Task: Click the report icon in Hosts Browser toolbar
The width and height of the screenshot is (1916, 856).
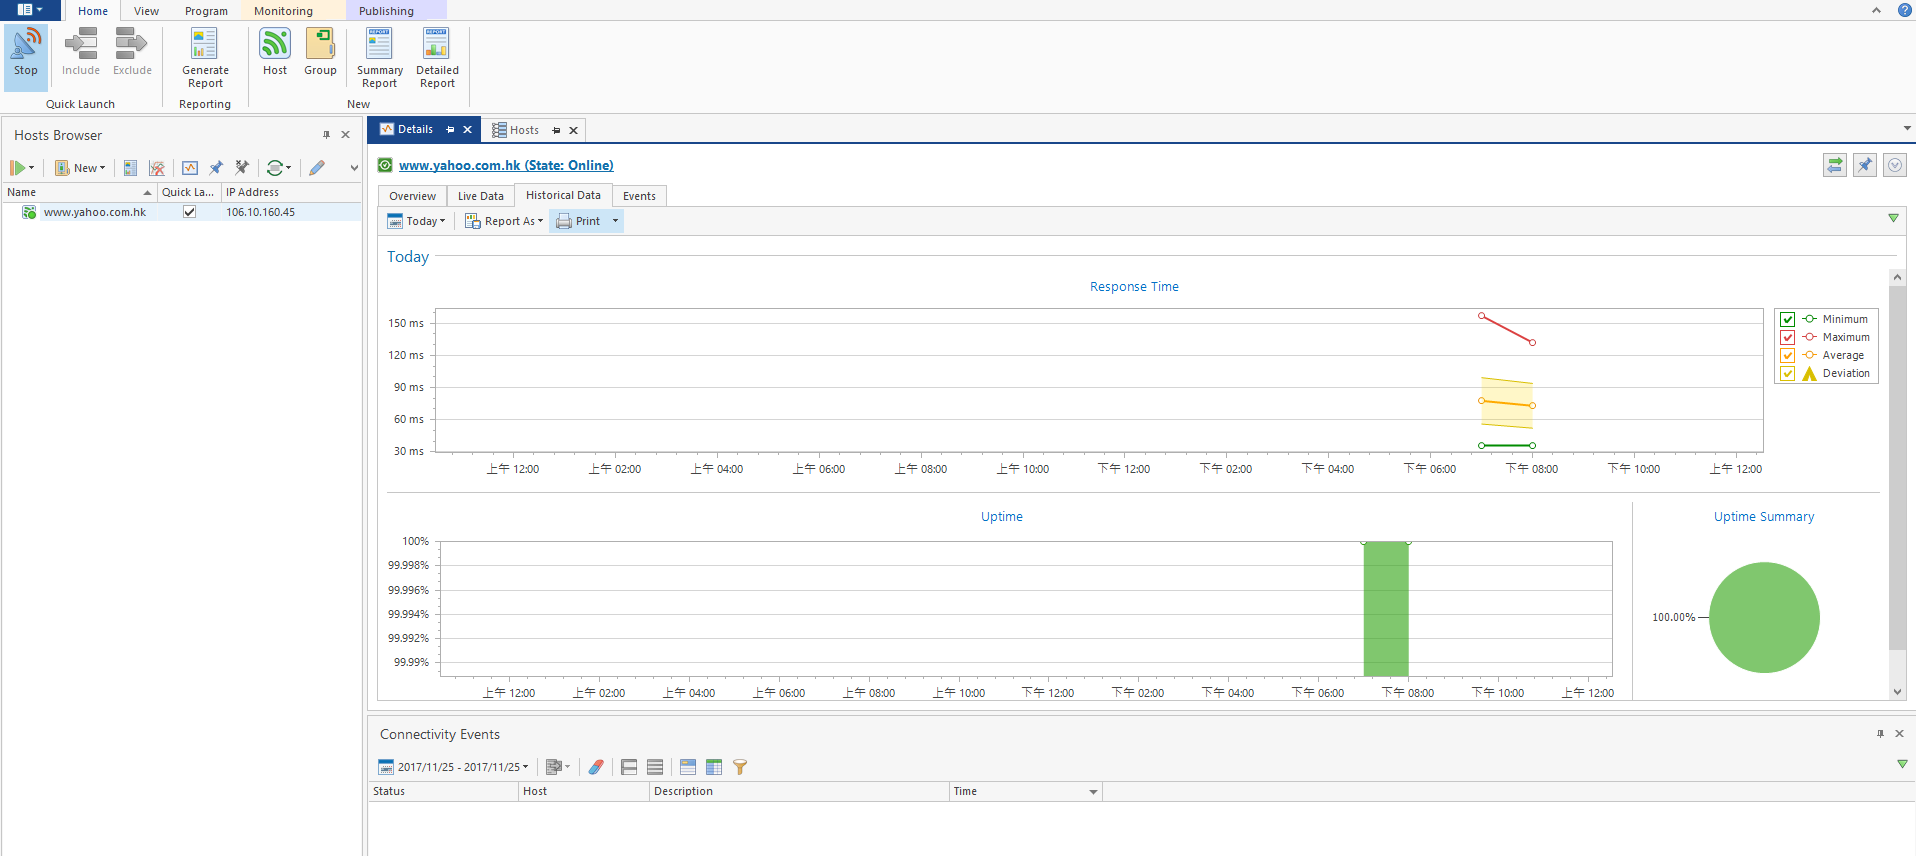Action: (x=130, y=168)
